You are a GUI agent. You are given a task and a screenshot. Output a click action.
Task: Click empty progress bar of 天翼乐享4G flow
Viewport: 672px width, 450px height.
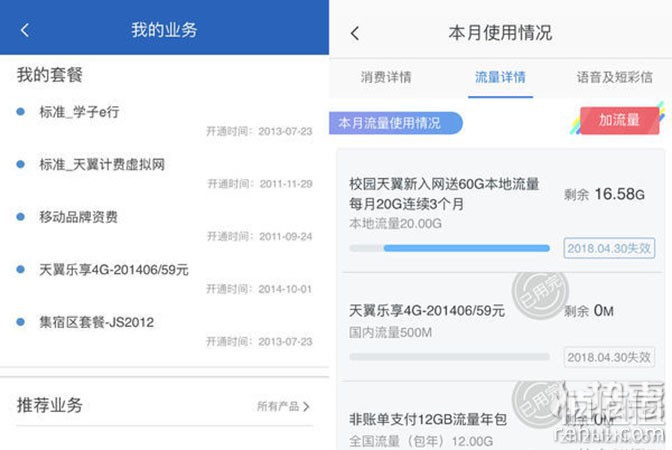[449, 357]
